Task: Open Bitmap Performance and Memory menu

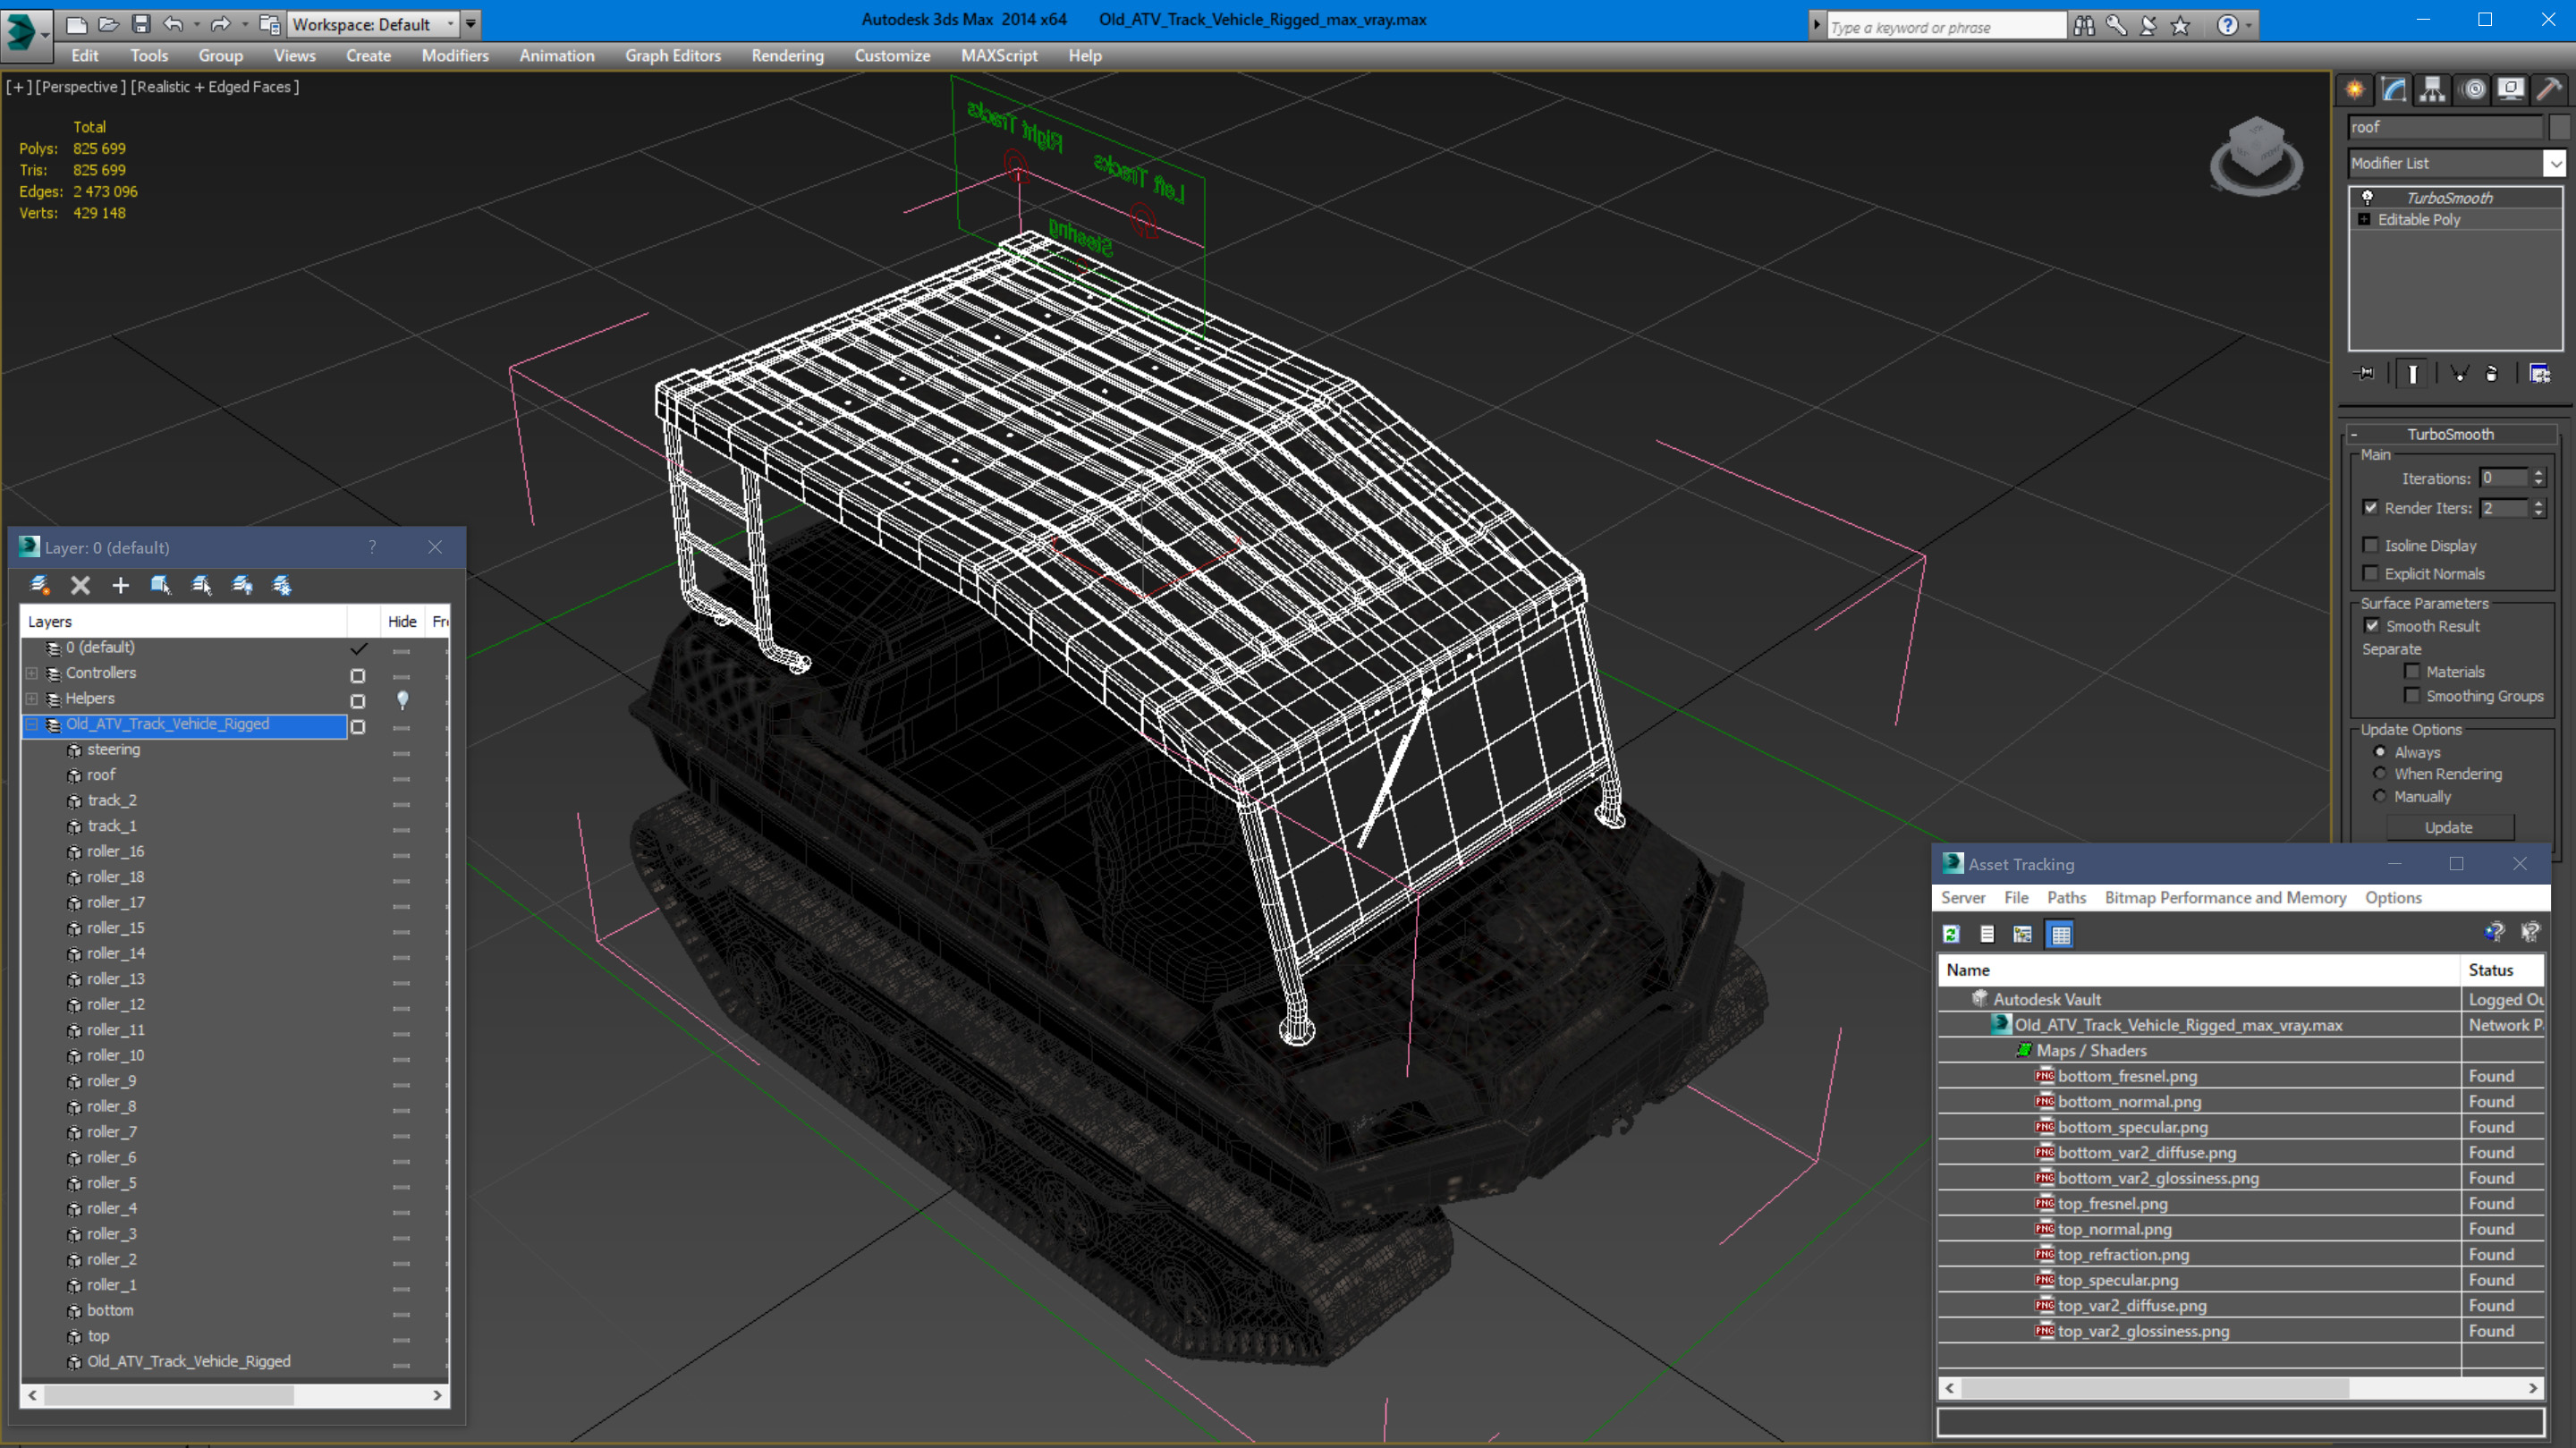Action: (x=2225, y=897)
